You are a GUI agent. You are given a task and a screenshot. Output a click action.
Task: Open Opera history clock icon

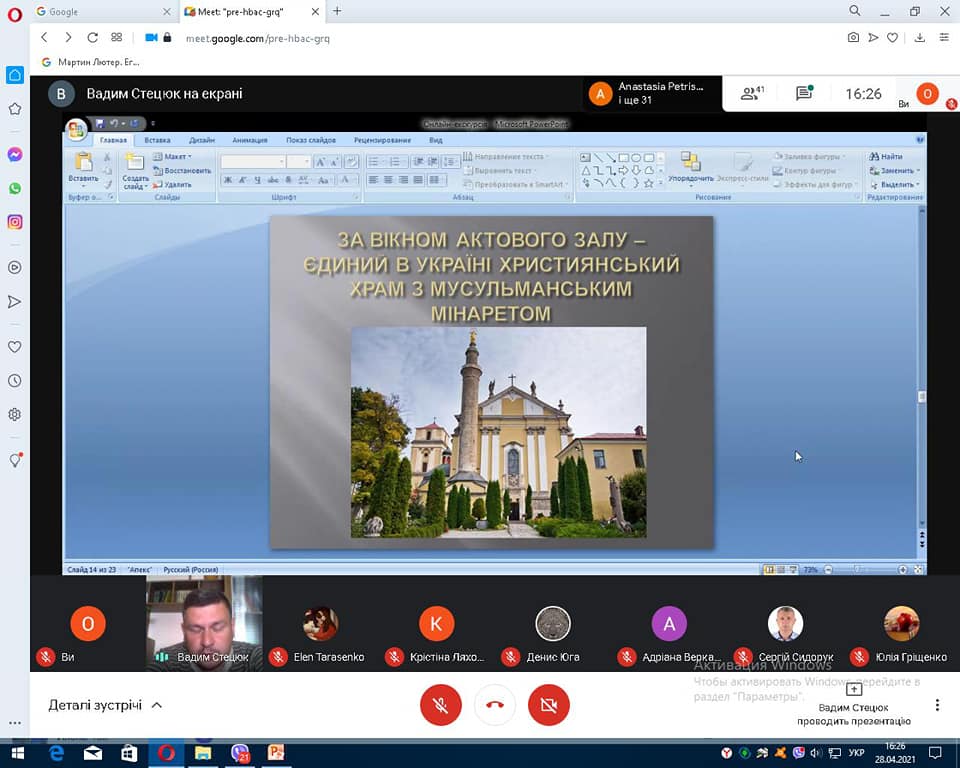pyautogui.click(x=15, y=381)
